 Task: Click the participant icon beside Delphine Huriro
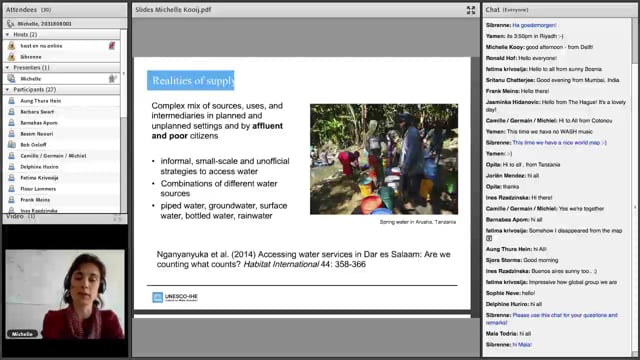click(11, 167)
